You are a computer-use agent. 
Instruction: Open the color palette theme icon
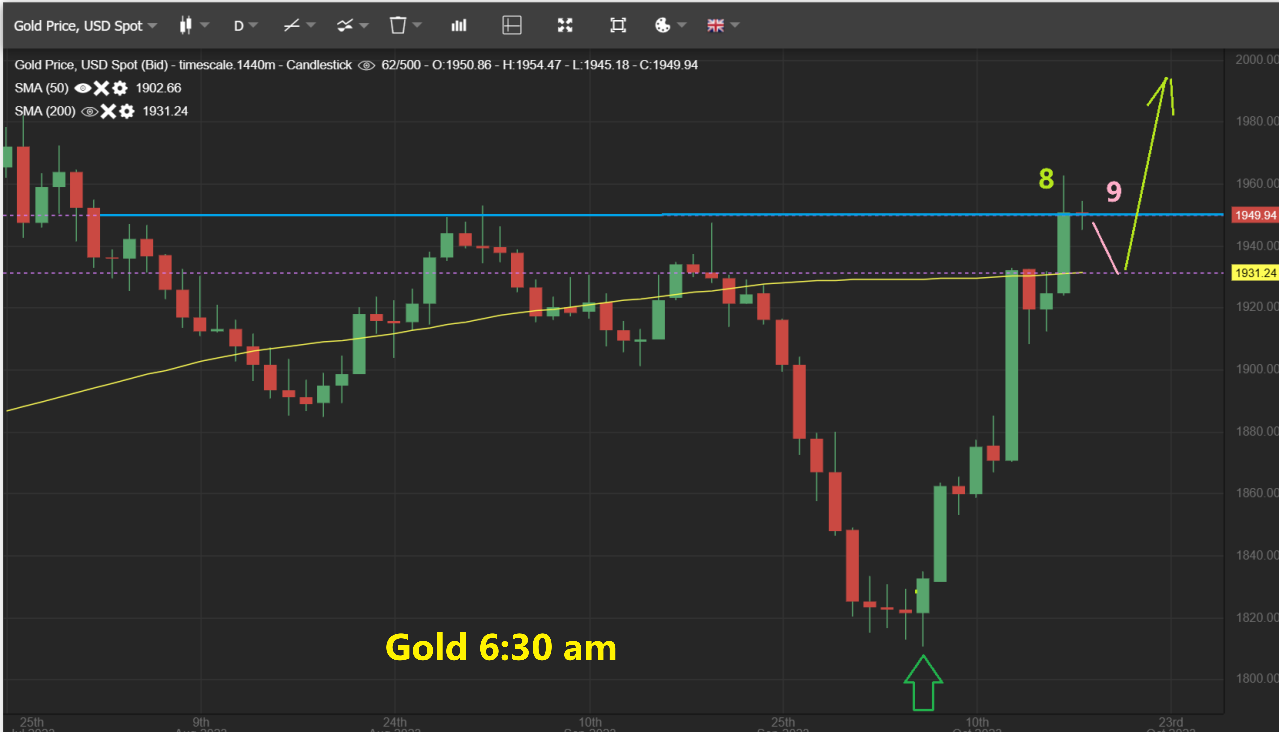[670, 25]
